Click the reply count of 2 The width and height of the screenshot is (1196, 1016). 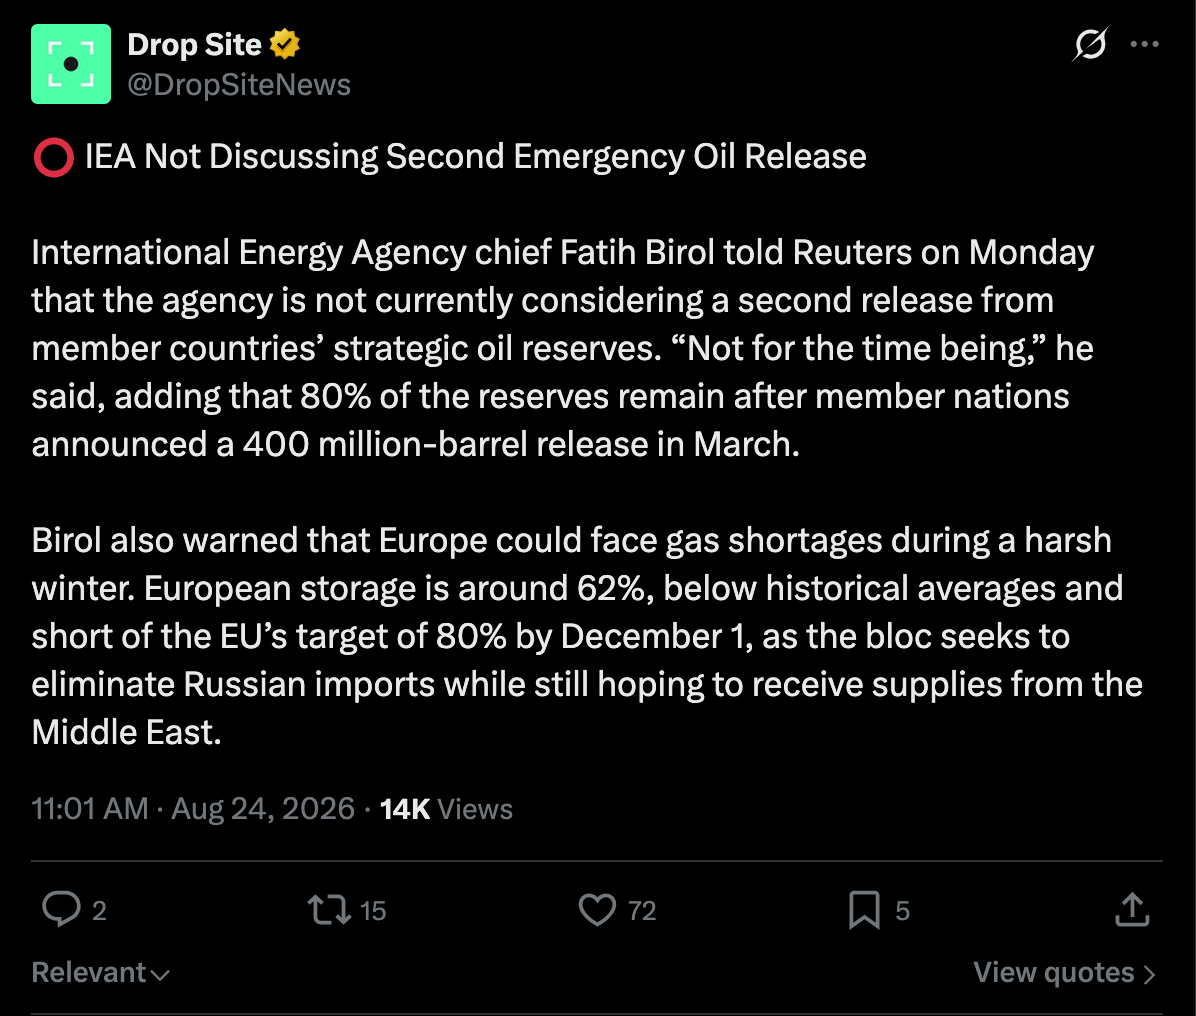pyautogui.click(x=99, y=911)
